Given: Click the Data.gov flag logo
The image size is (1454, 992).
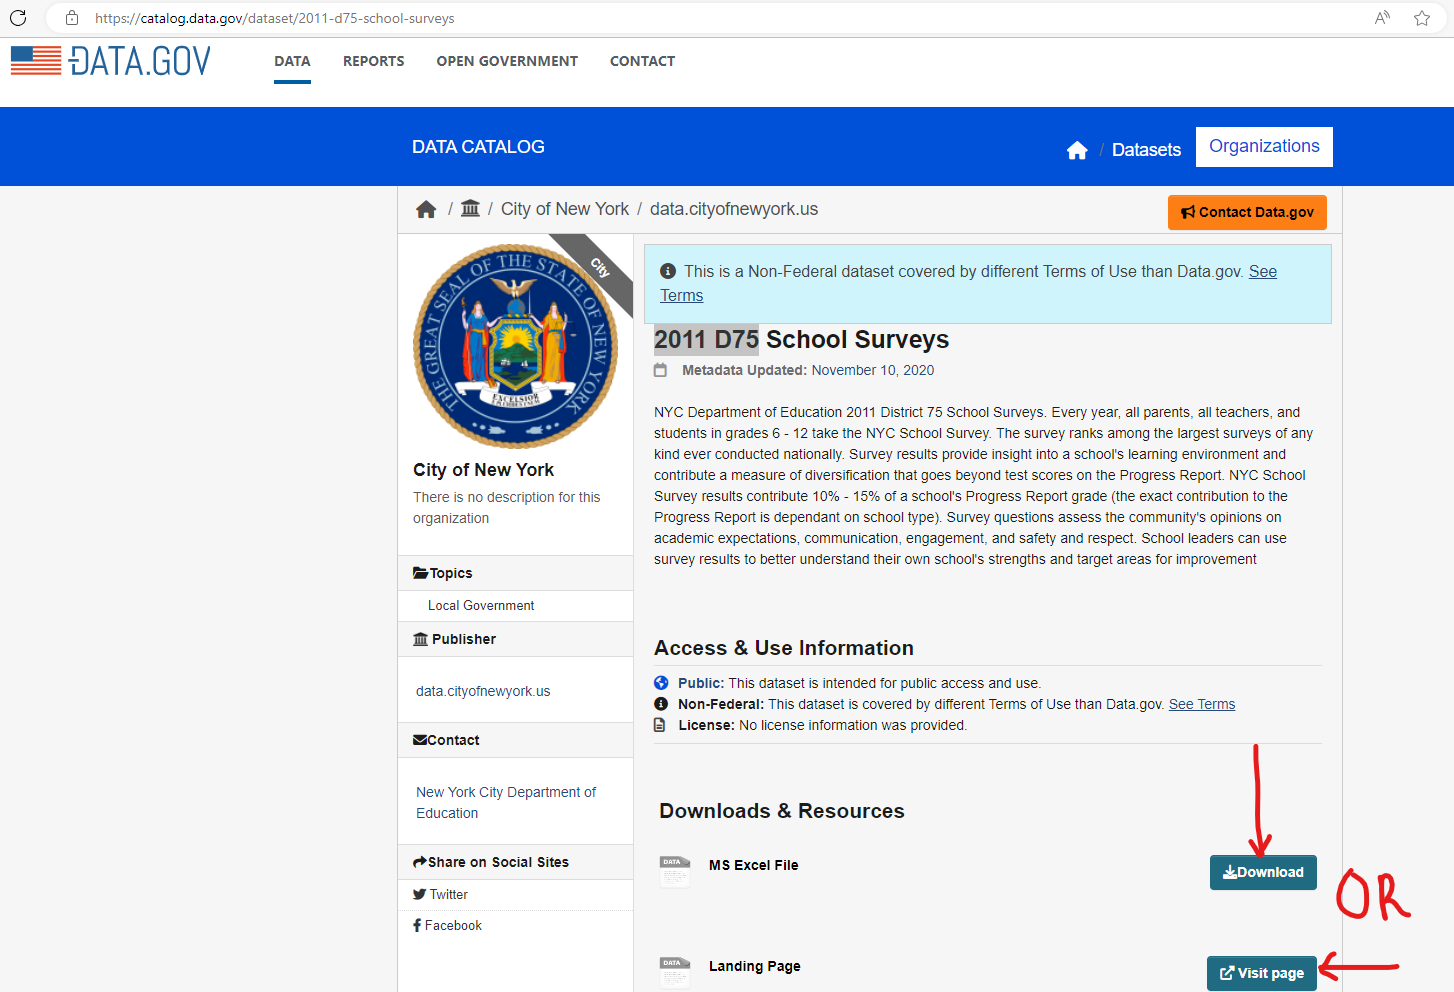Looking at the screenshot, I should coord(36,61).
